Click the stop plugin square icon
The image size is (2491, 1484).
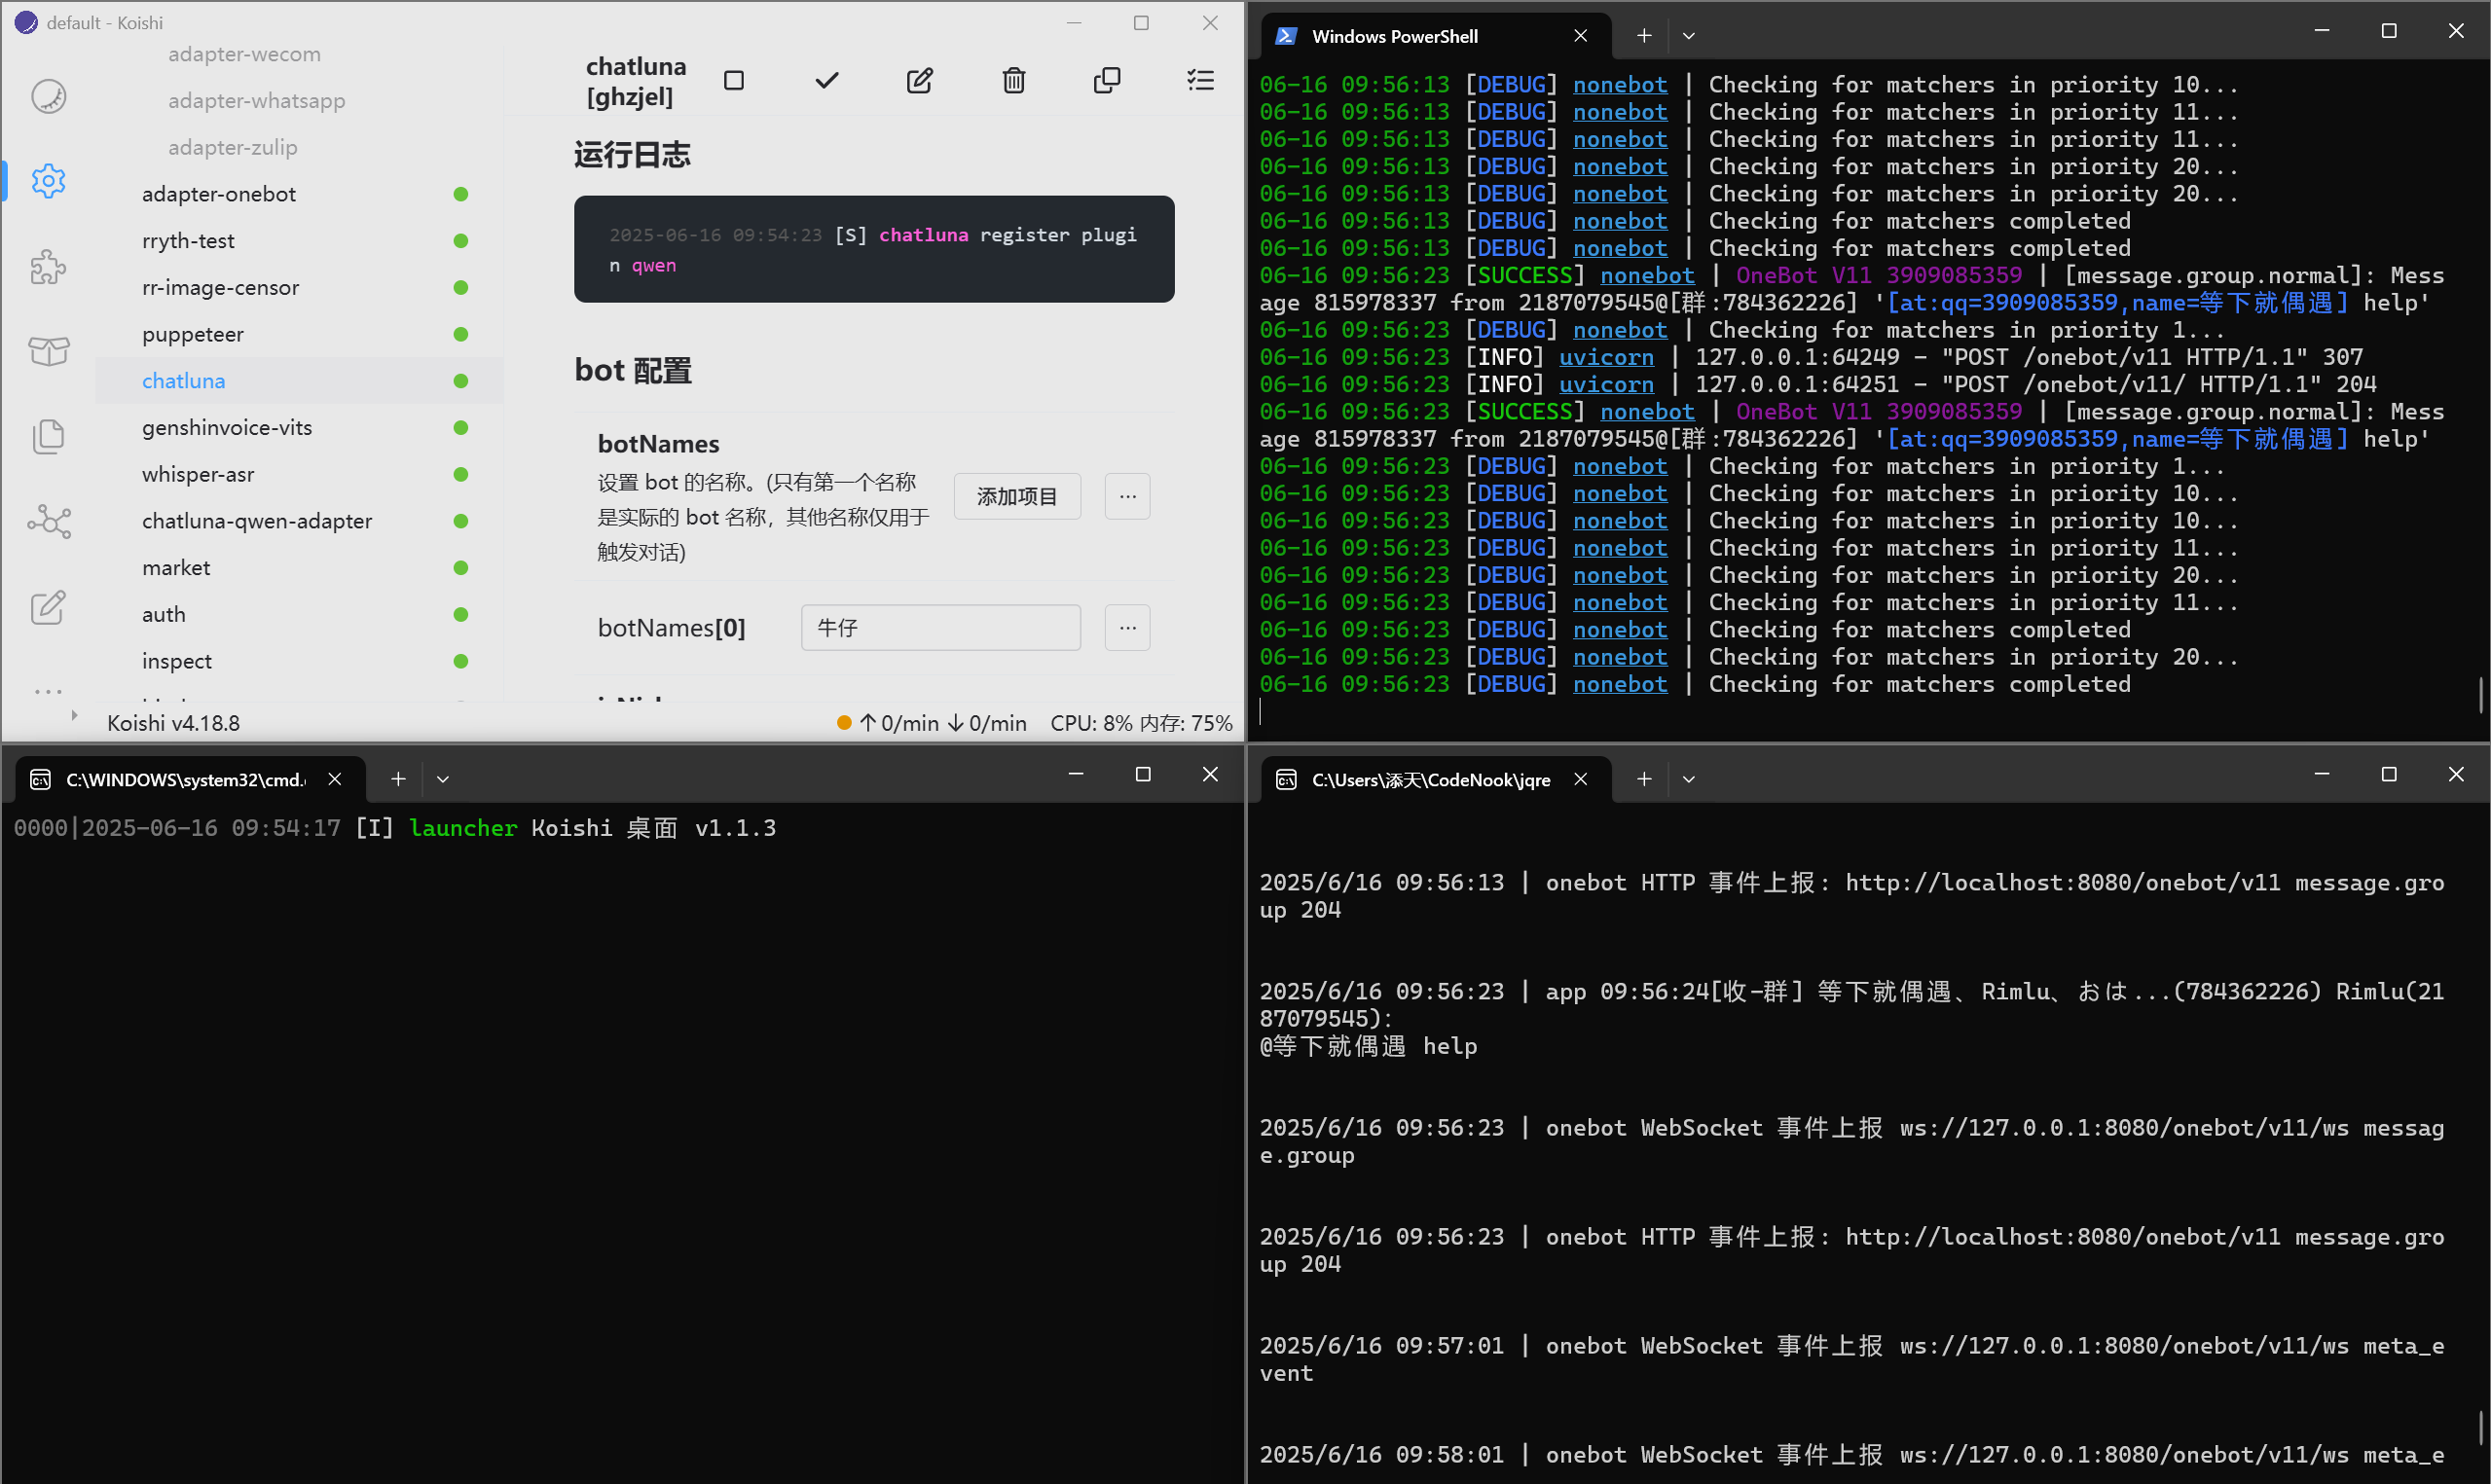point(733,81)
